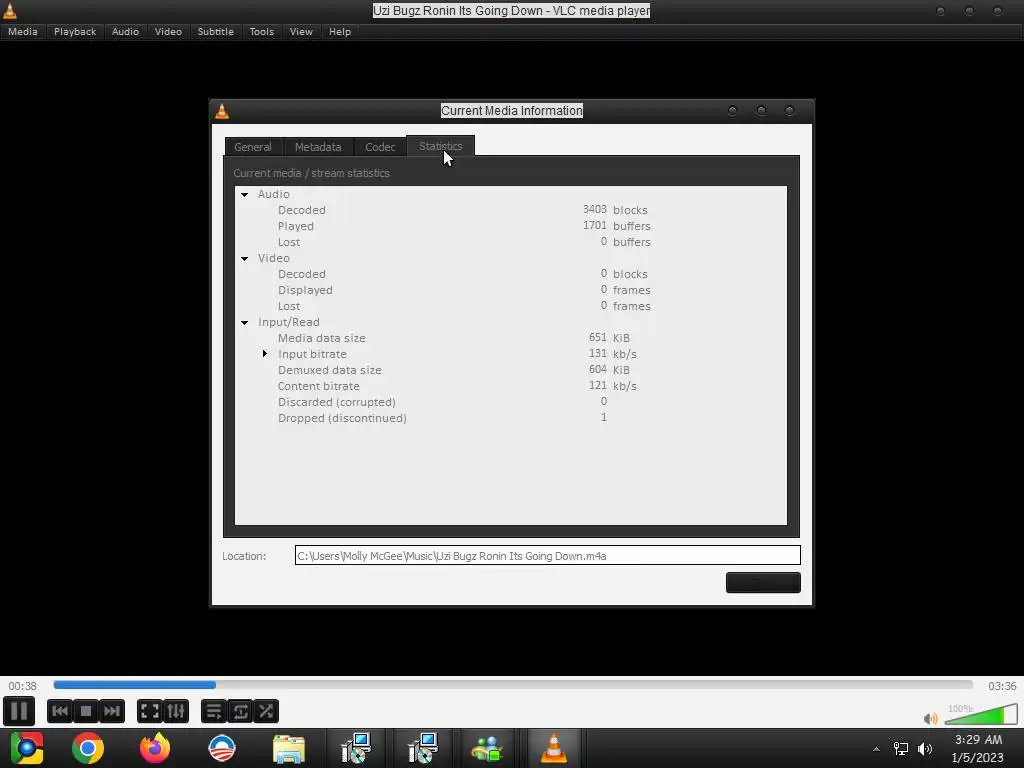Viewport: 1024px width, 768px height.
Task: Open Google Chrome from taskbar
Action: [x=88, y=748]
